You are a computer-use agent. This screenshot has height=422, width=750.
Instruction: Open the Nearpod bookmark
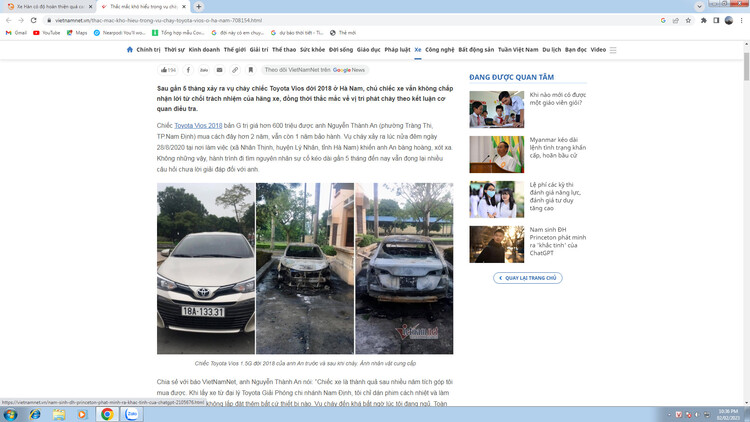click(x=119, y=33)
